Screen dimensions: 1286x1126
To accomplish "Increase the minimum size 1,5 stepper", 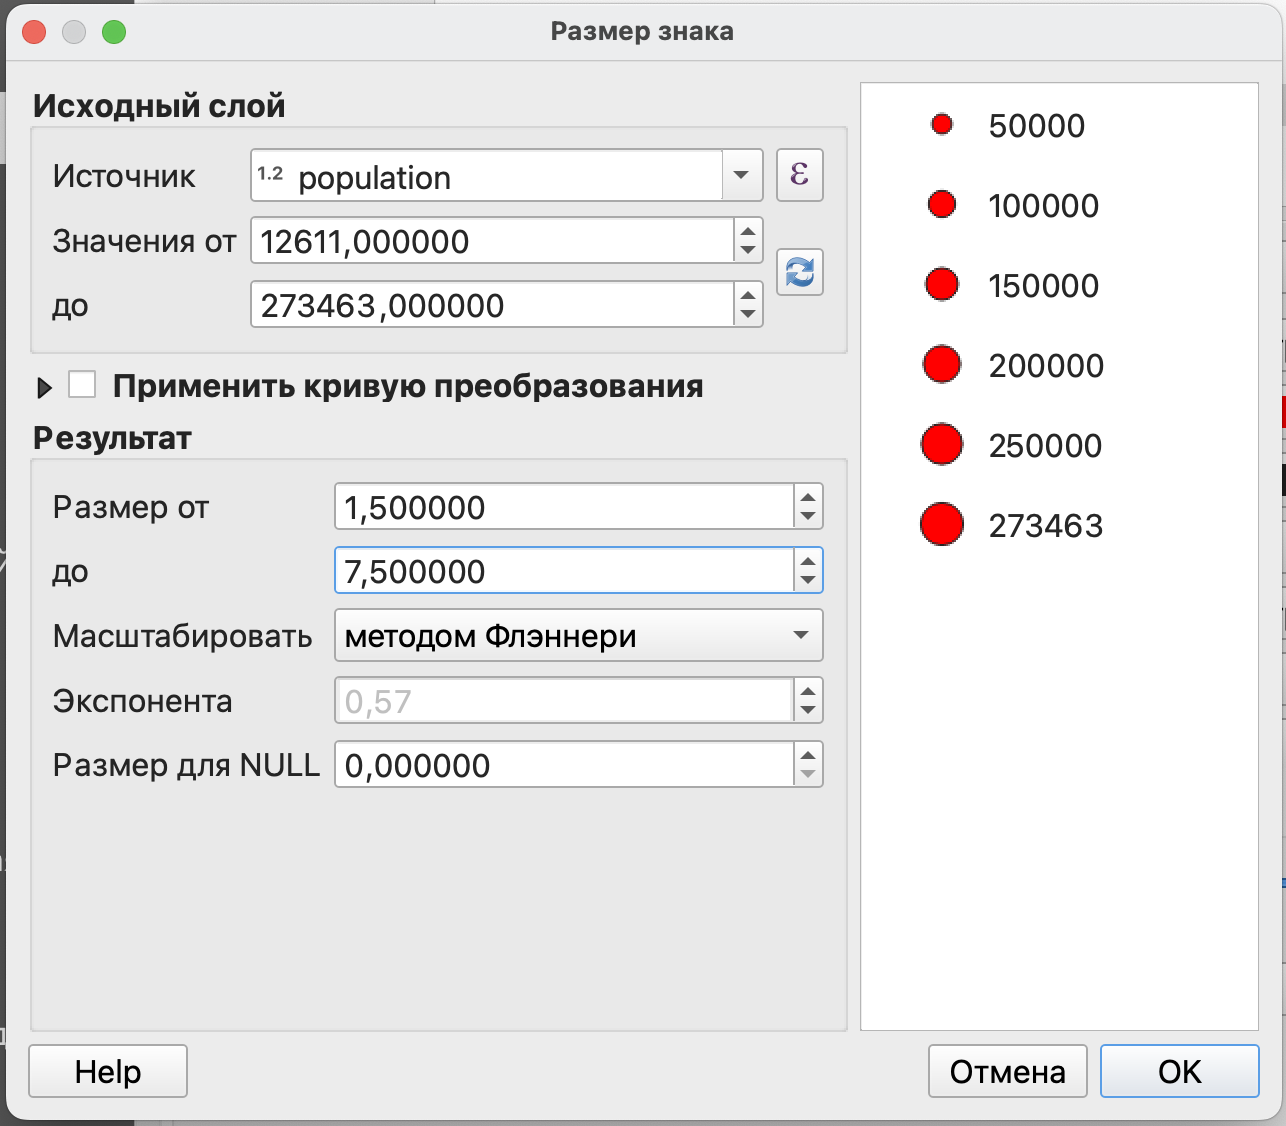I will tap(808, 497).
